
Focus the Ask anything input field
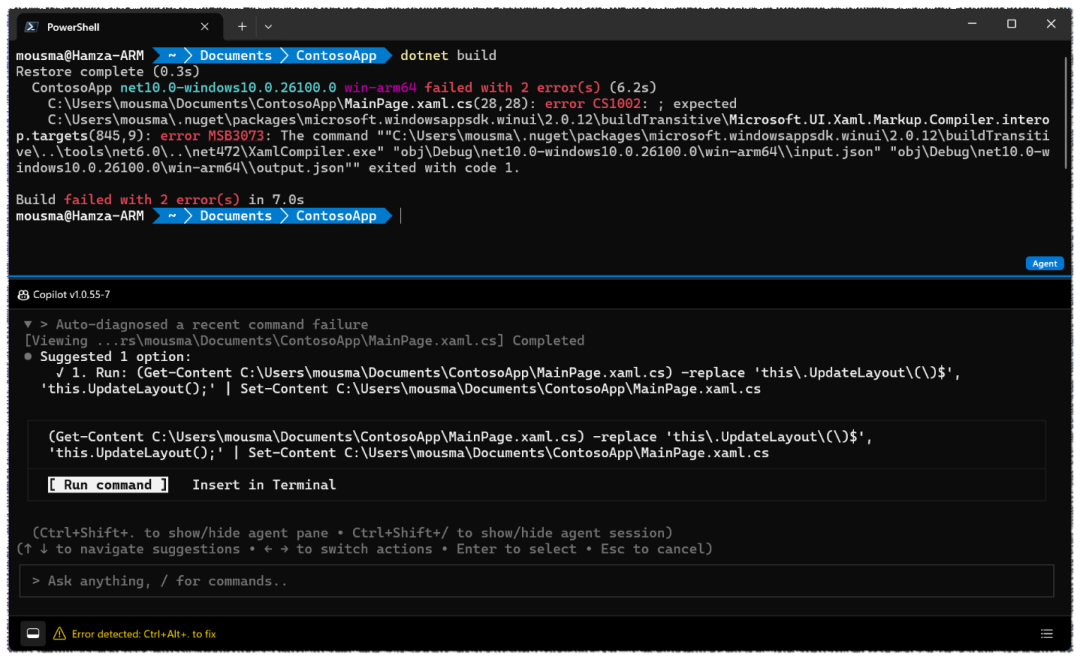537,581
